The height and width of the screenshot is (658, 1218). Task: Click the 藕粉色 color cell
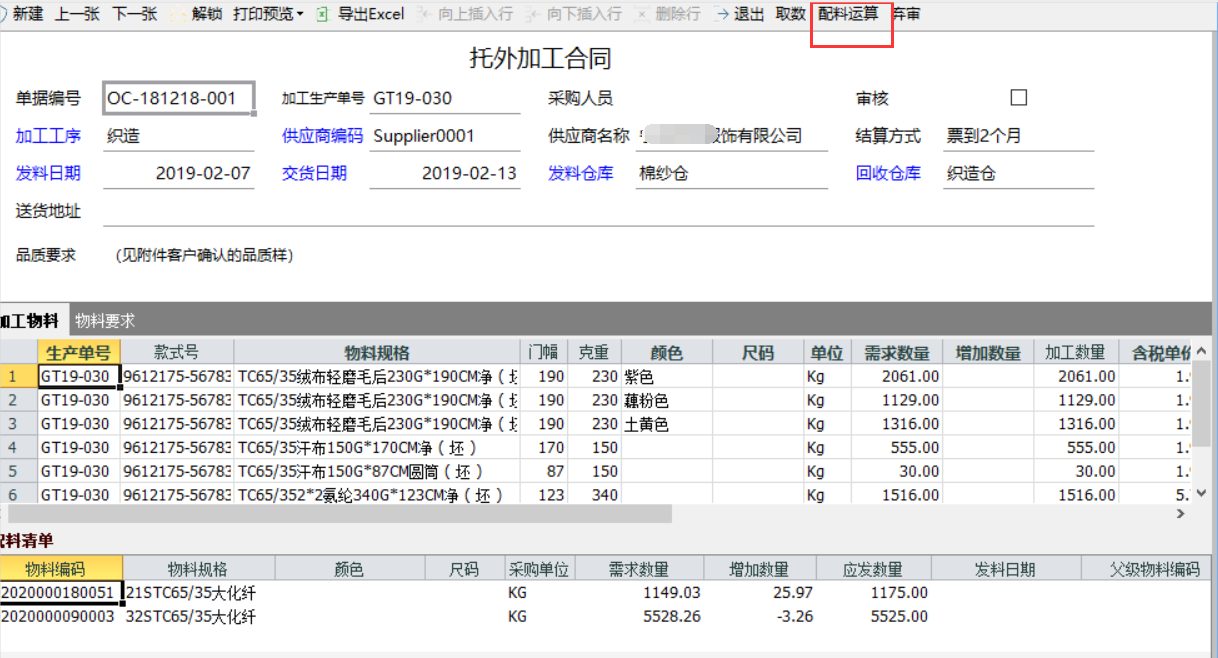point(666,400)
